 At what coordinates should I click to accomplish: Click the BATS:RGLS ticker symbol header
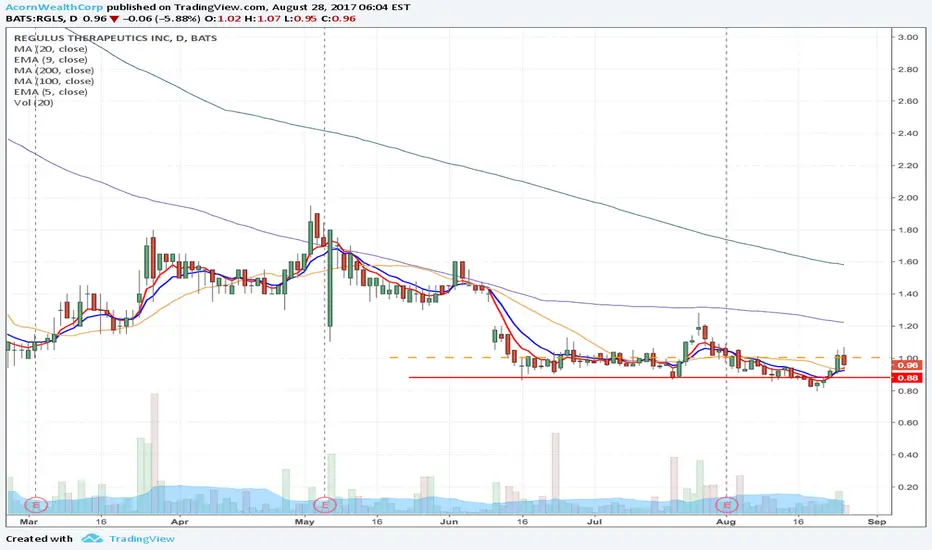coord(35,18)
